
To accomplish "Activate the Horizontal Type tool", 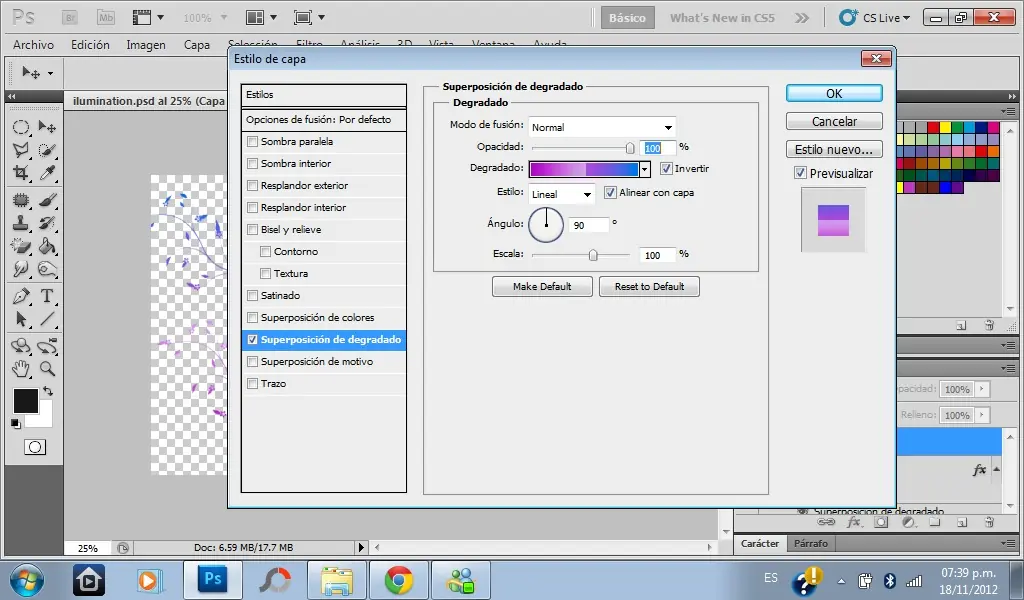I will pos(46,296).
